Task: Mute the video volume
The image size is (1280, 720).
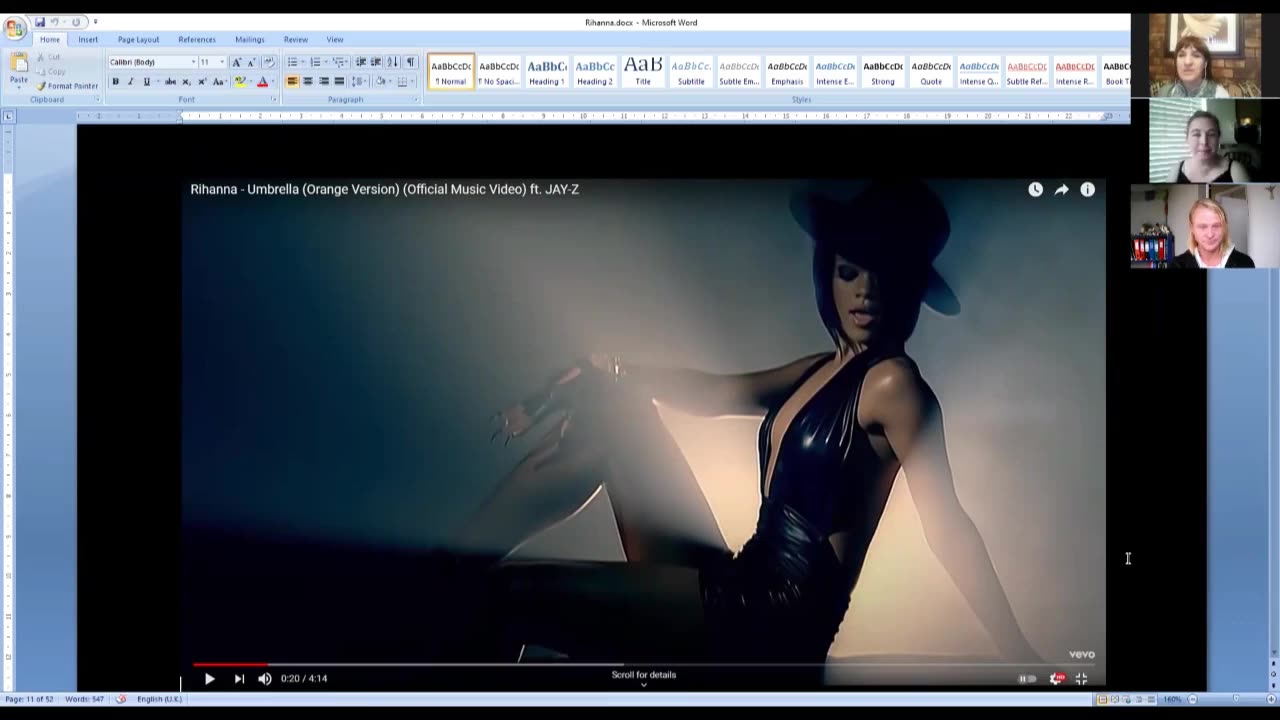Action: click(264, 678)
